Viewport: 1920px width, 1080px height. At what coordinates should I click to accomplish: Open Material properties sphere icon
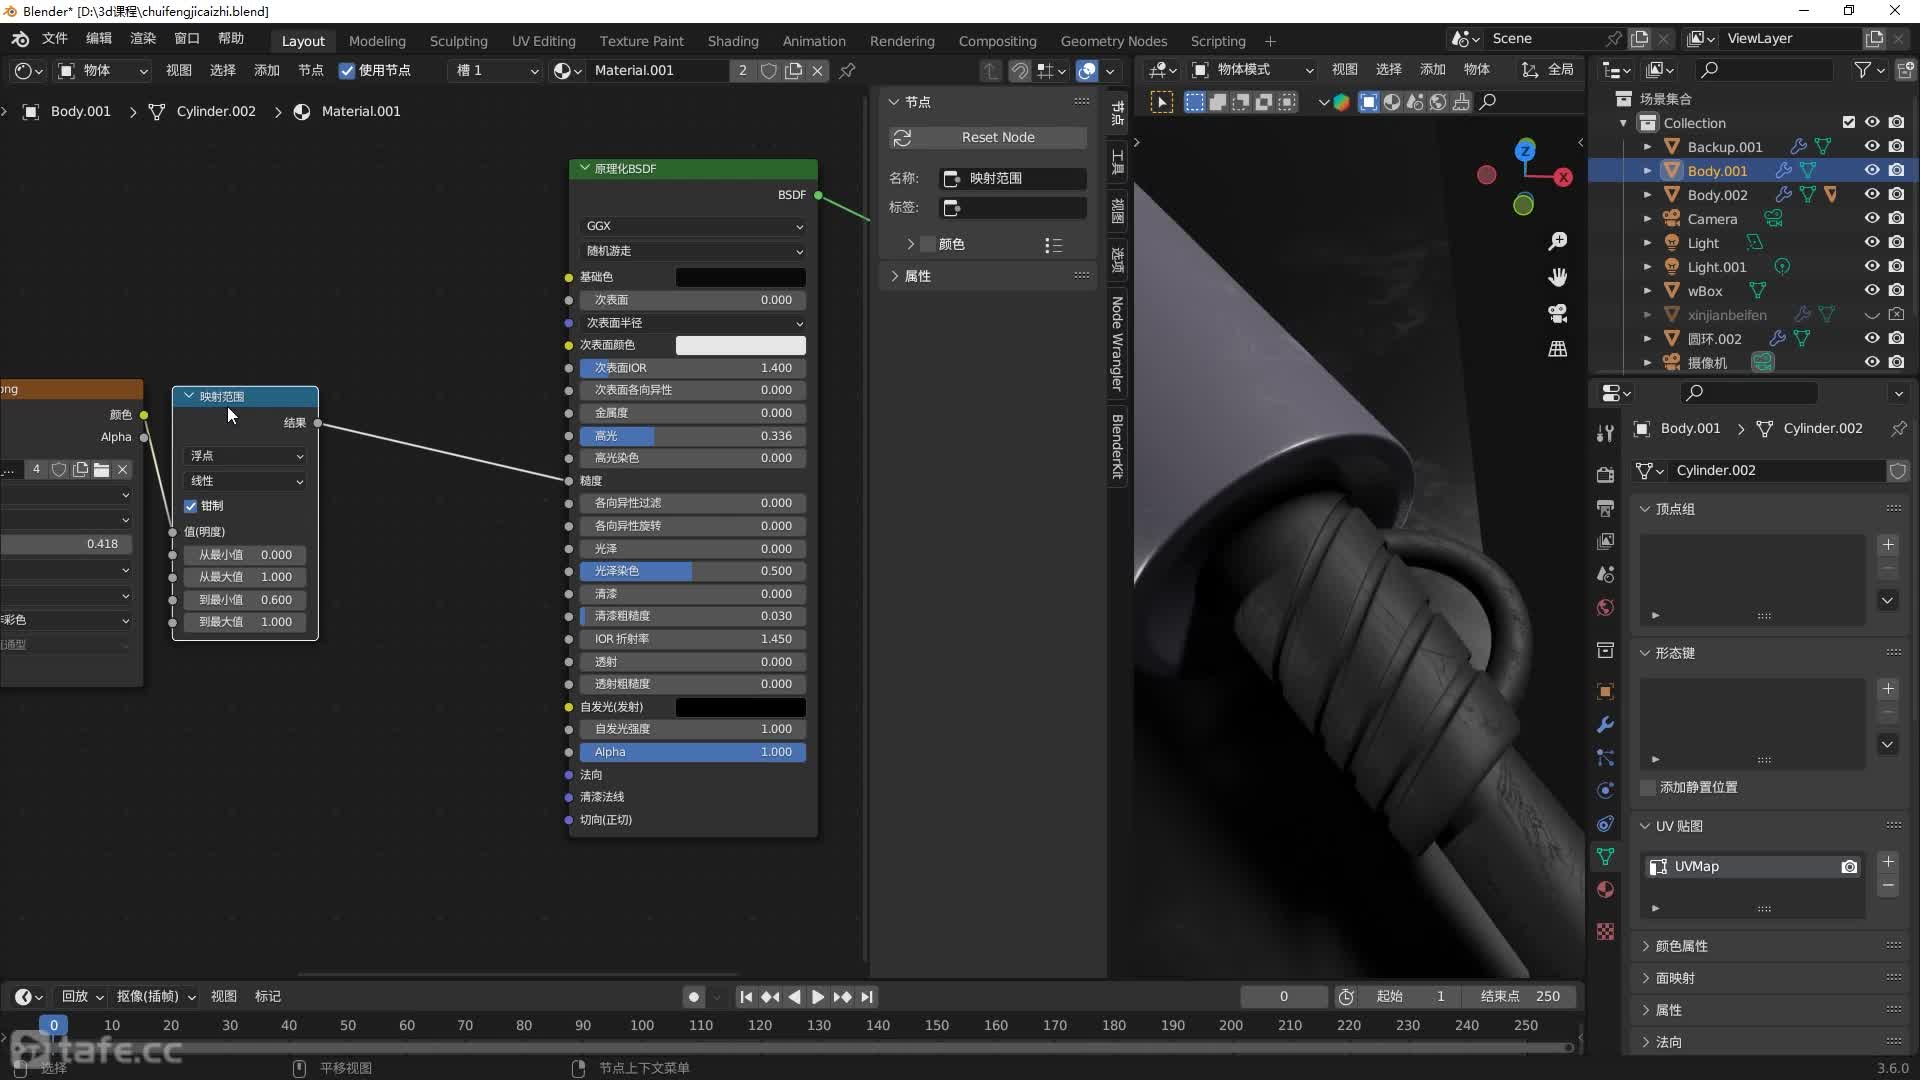(1605, 890)
